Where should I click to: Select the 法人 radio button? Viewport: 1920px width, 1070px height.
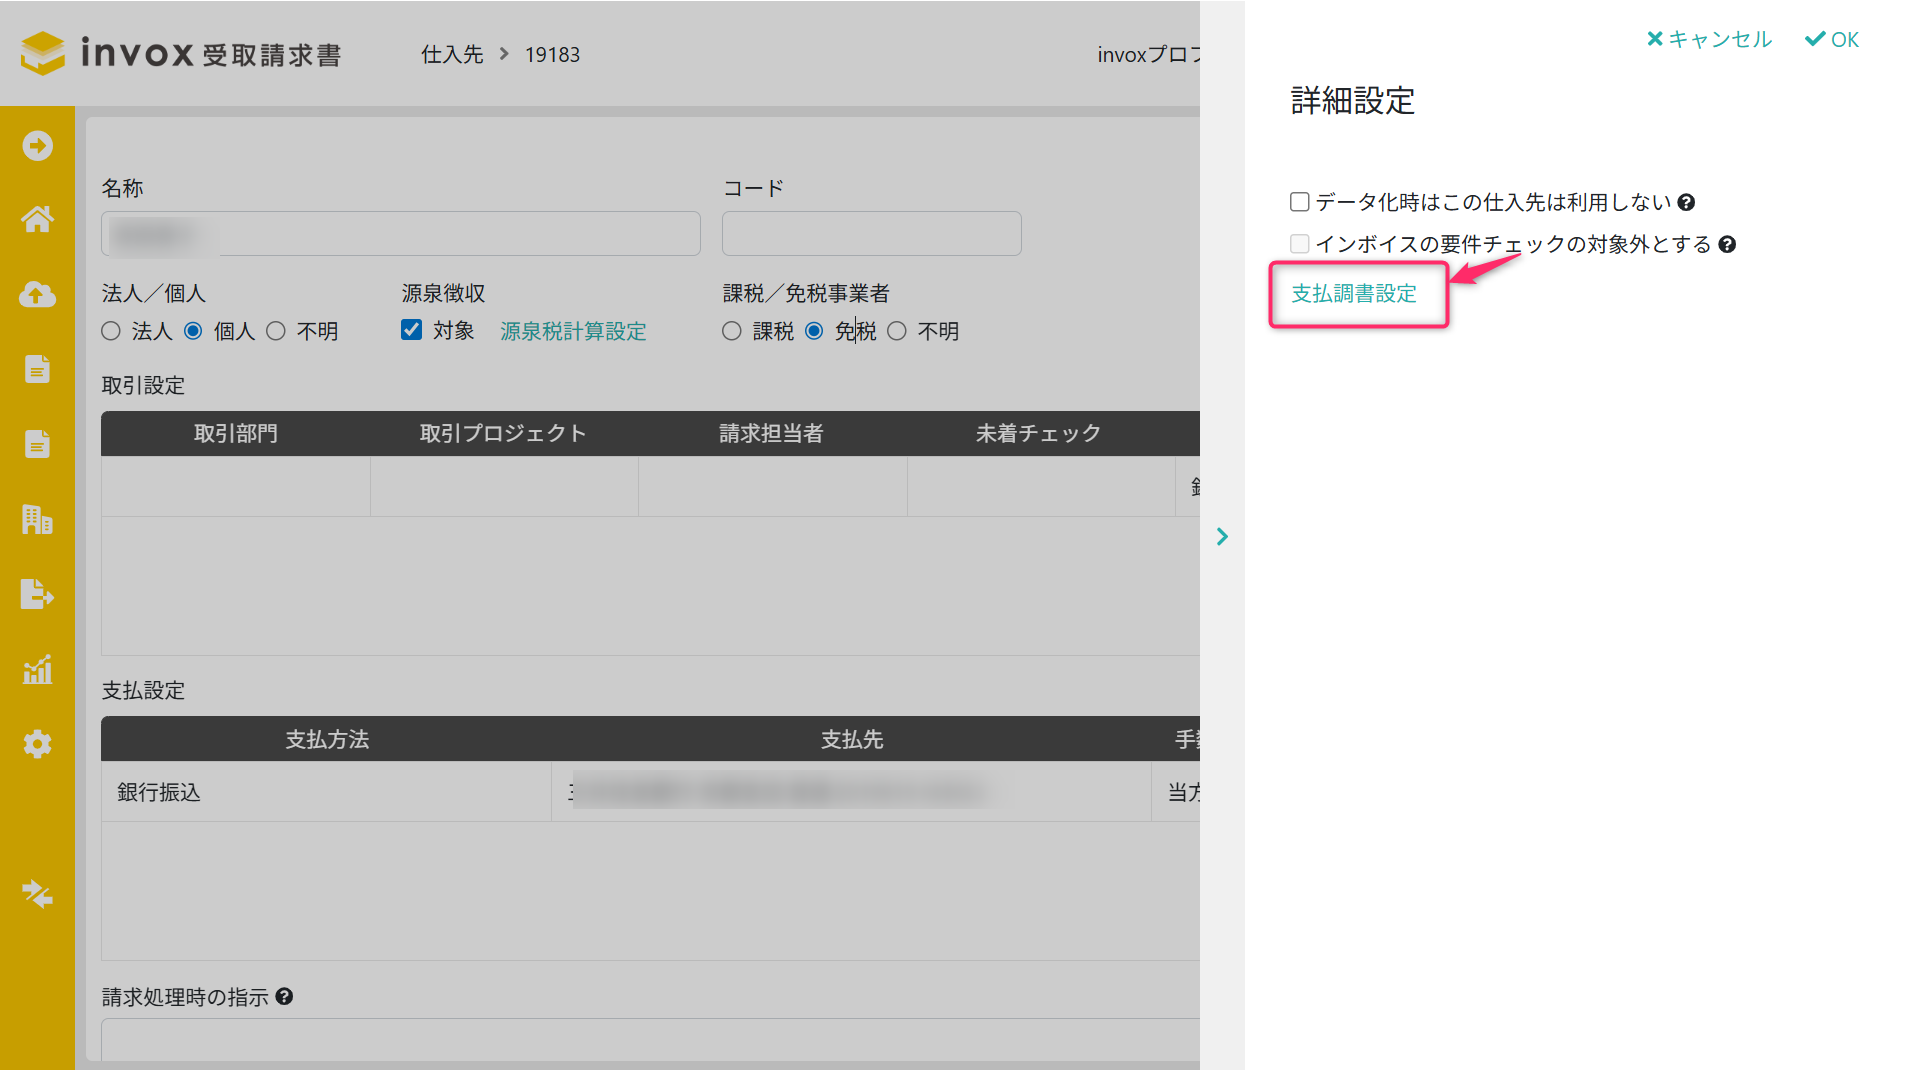click(x=111, y=331)
